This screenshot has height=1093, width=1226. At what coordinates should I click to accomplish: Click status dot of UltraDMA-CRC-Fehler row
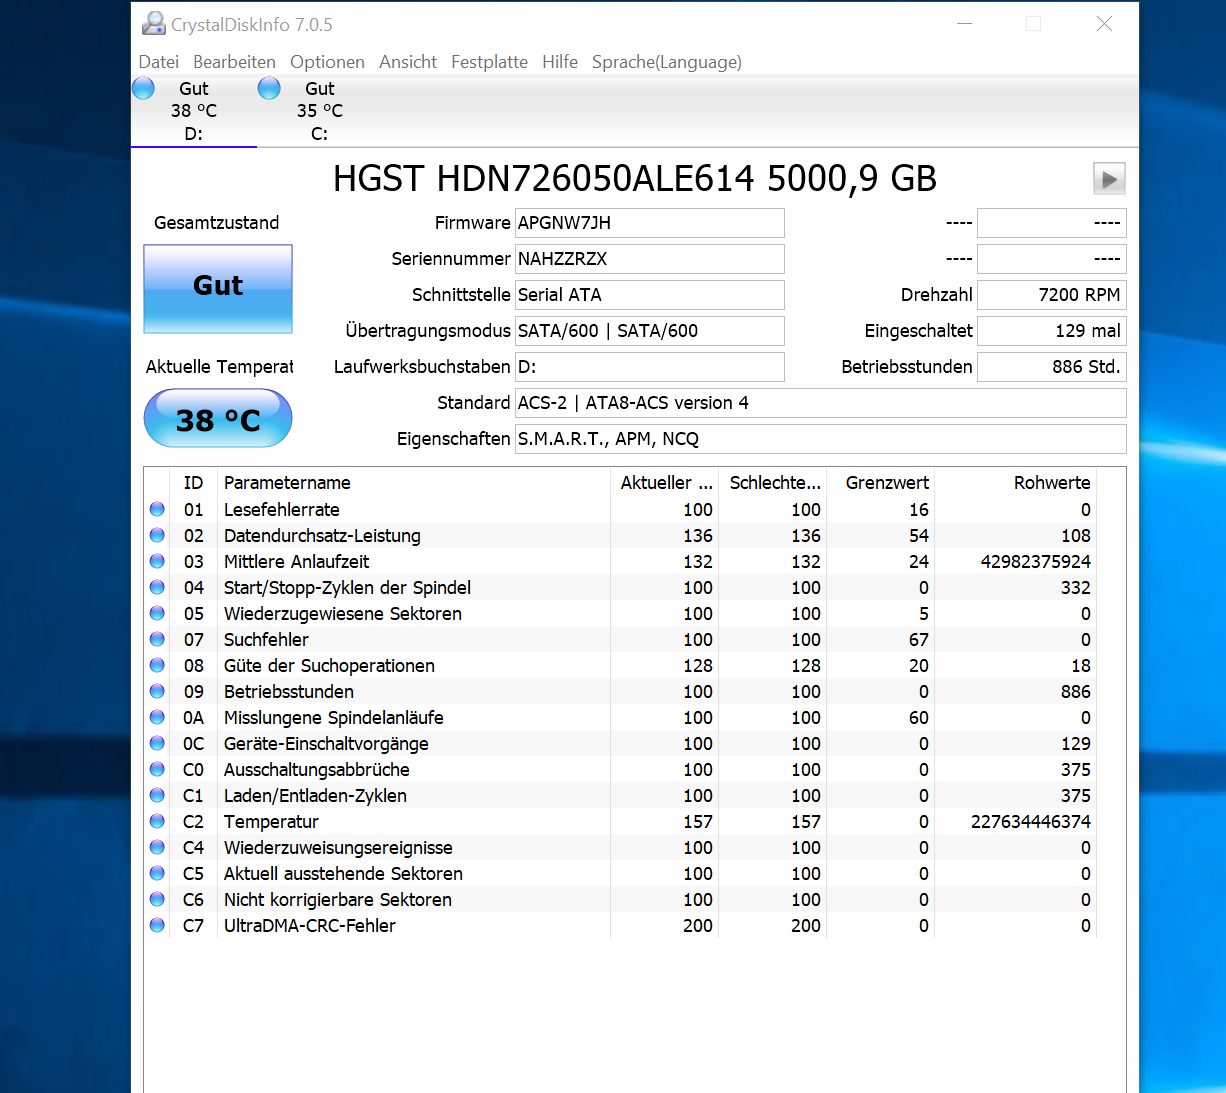[x=157, y=925]
